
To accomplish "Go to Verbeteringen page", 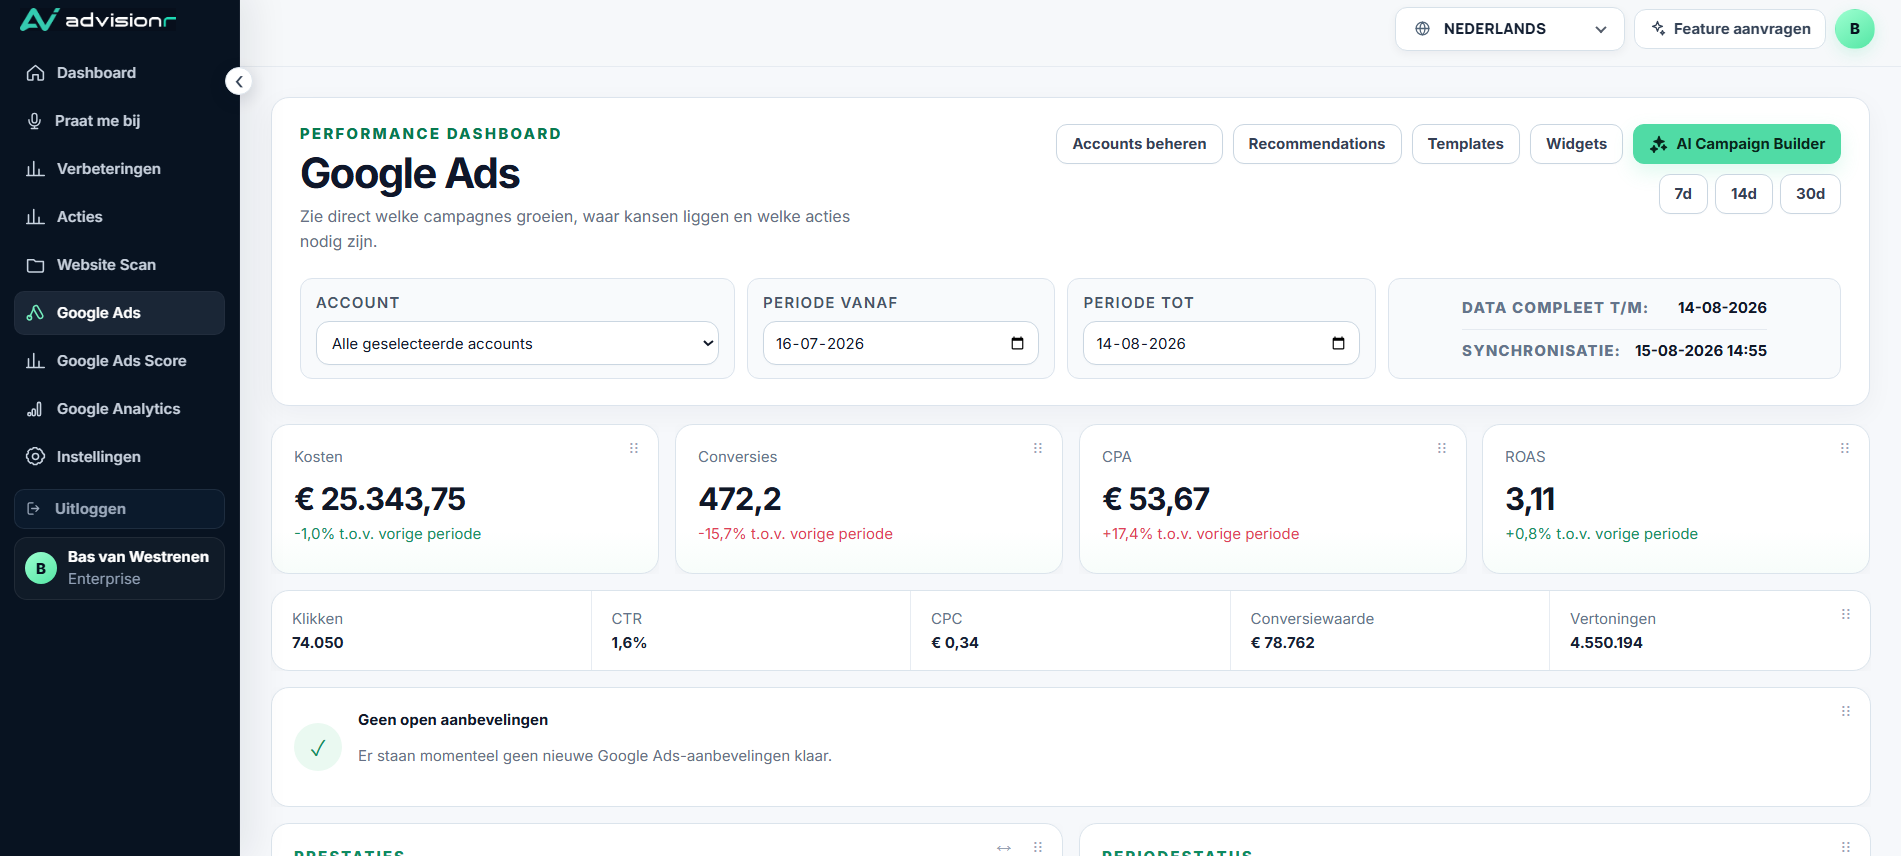I will pos(119,169).
